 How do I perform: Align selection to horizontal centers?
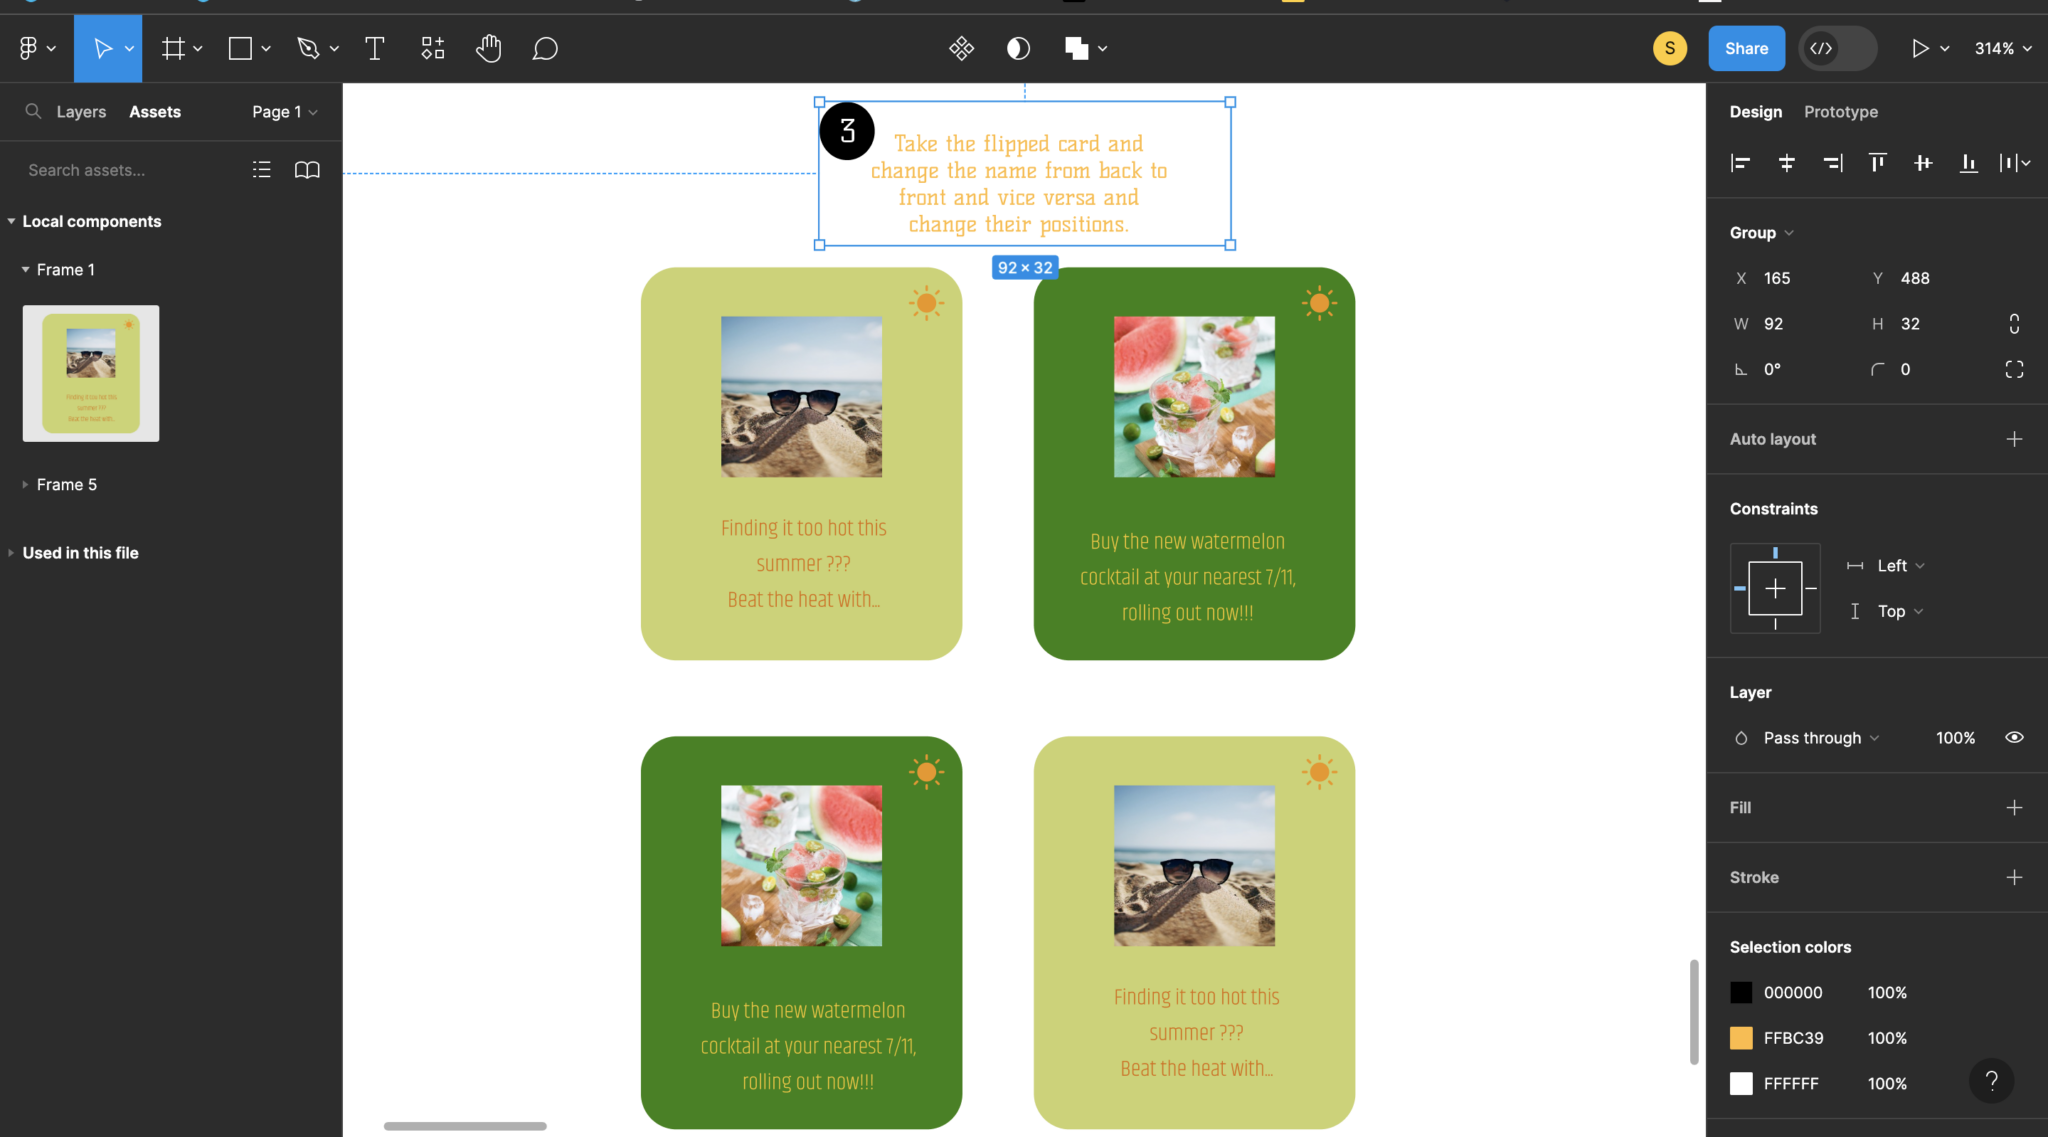[1786, 163]
